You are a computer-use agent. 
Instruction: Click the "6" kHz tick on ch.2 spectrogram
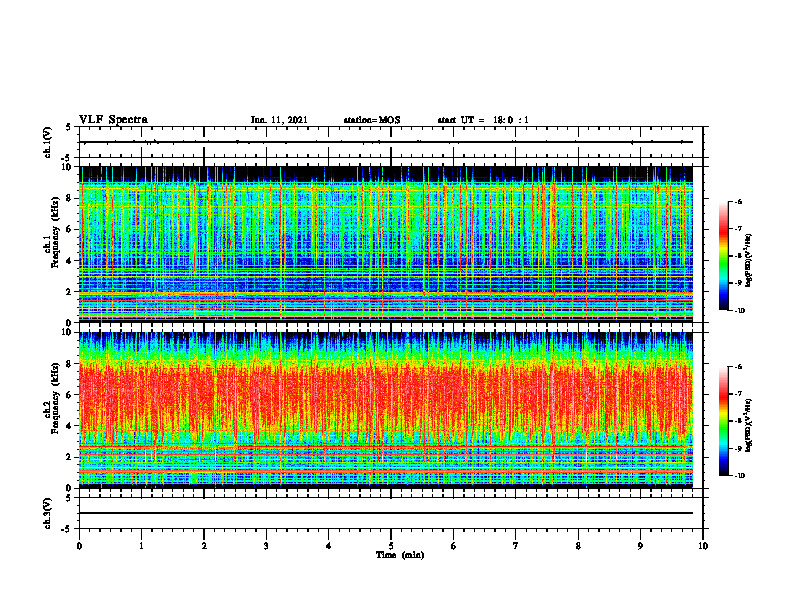tap(70, 395)
